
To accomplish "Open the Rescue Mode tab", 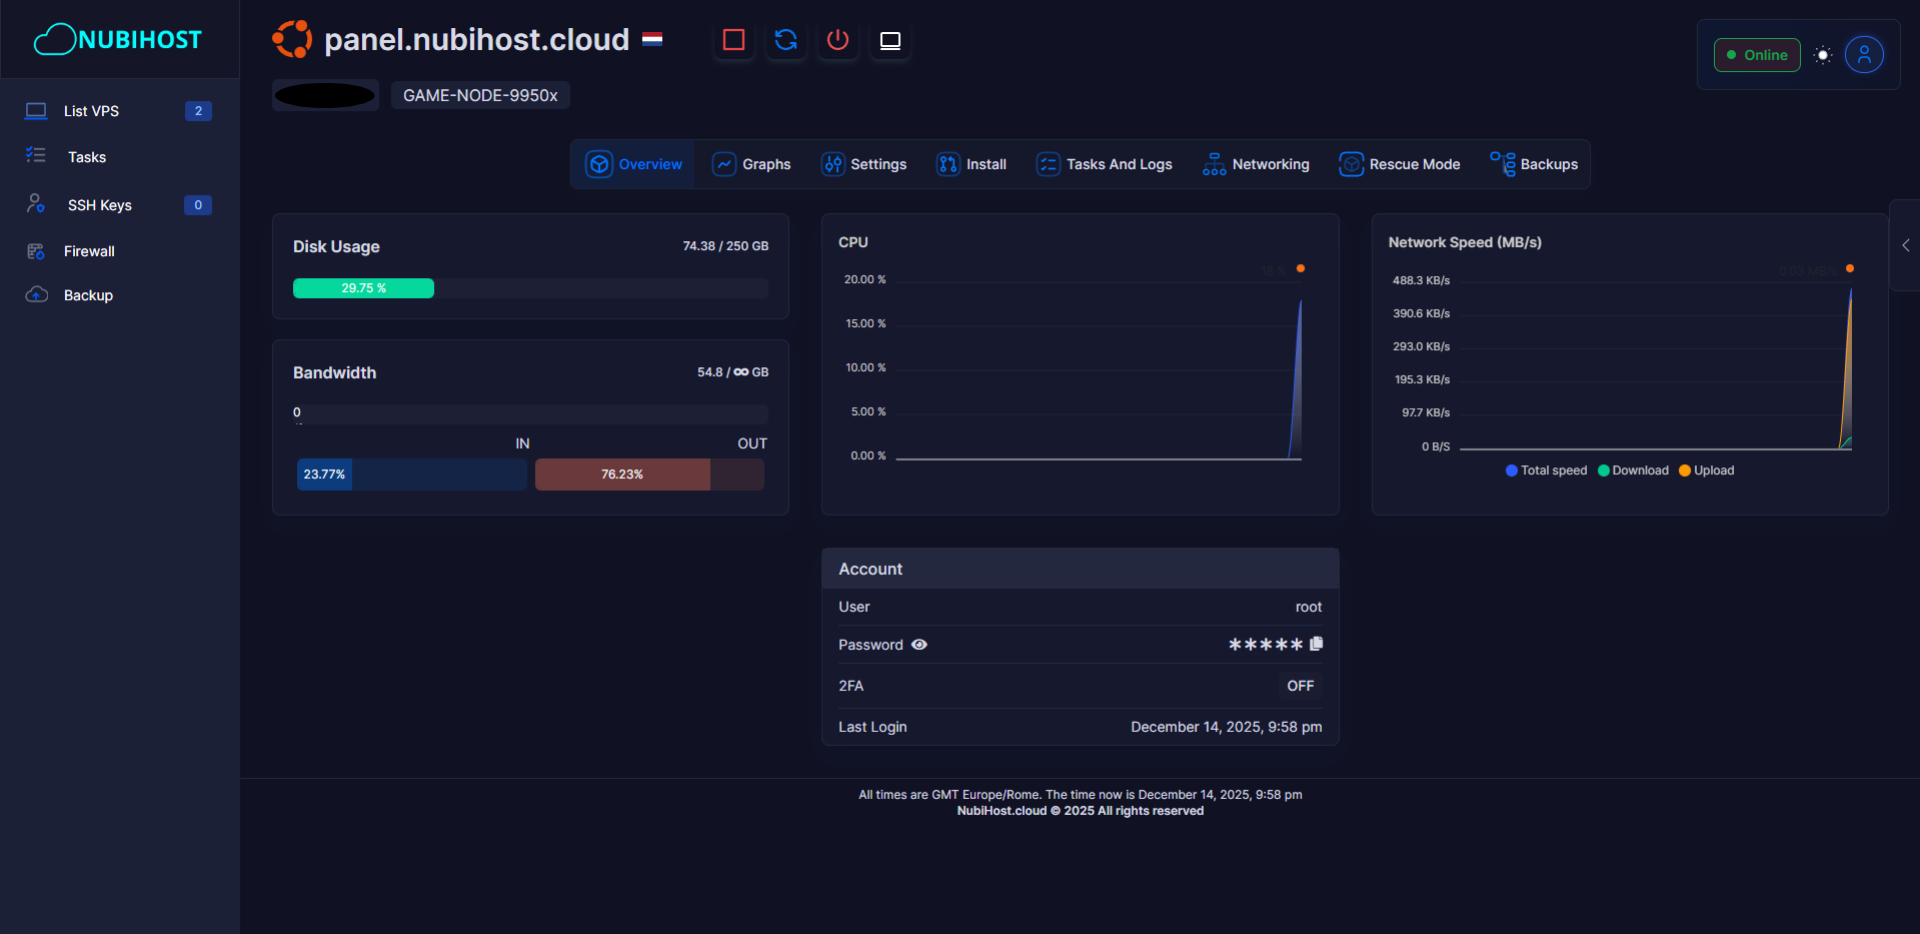I will [x=1400, y=164].
